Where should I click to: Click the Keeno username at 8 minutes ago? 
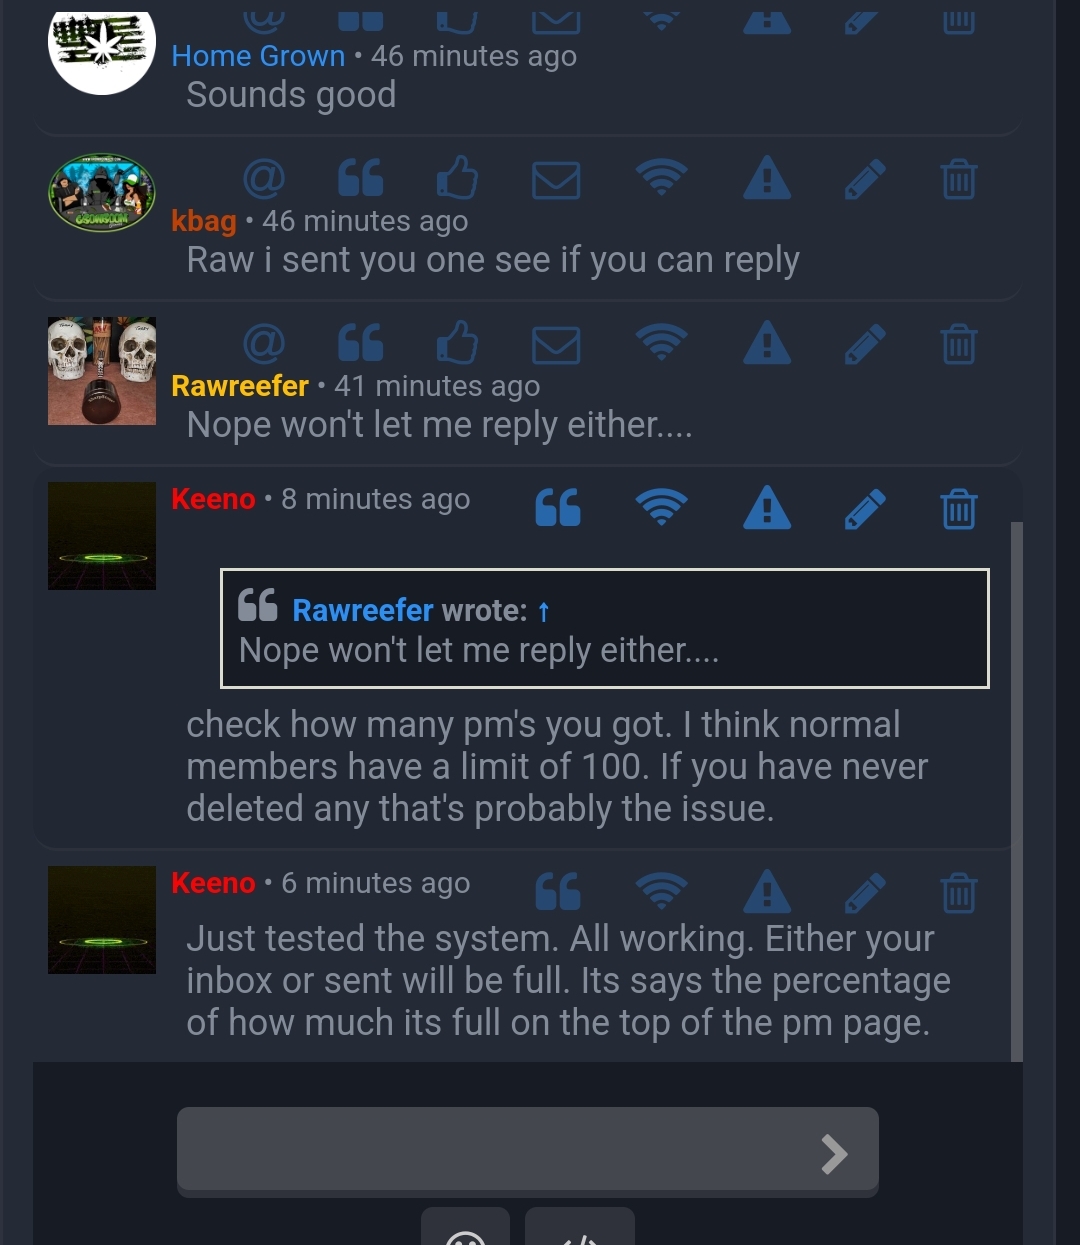(x=213, y=498)
